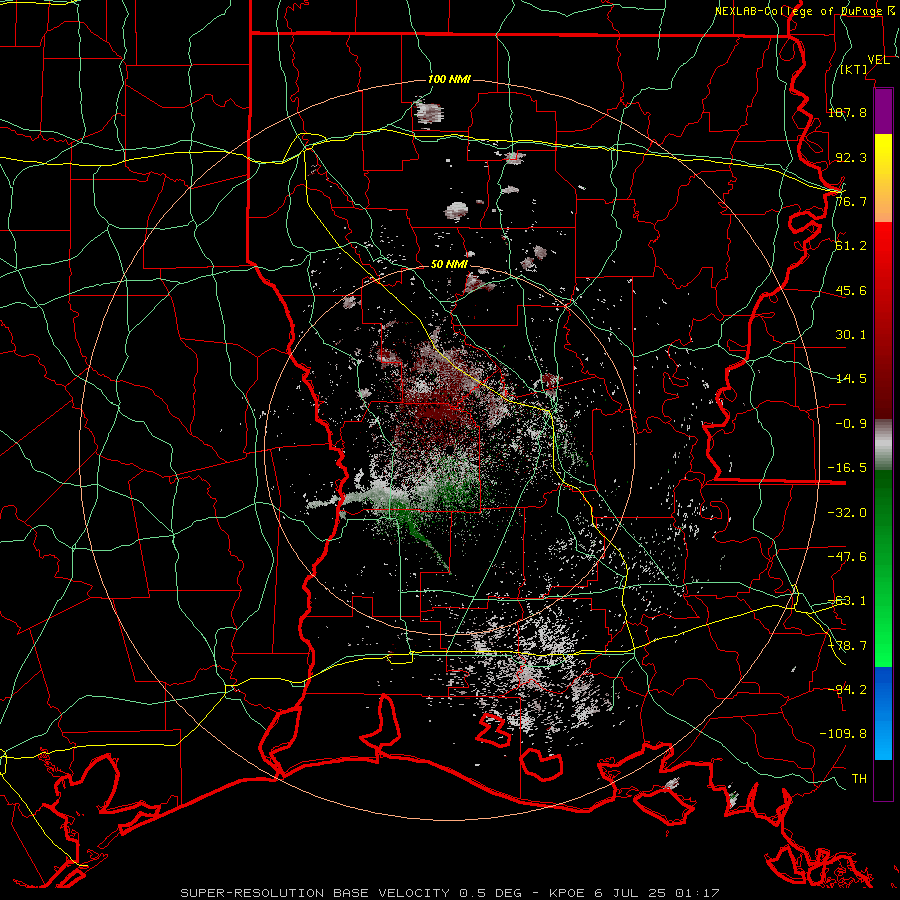Click the 92.3 velocity scale value
This screenshot has height=900, width=900.
click(851, 157)
